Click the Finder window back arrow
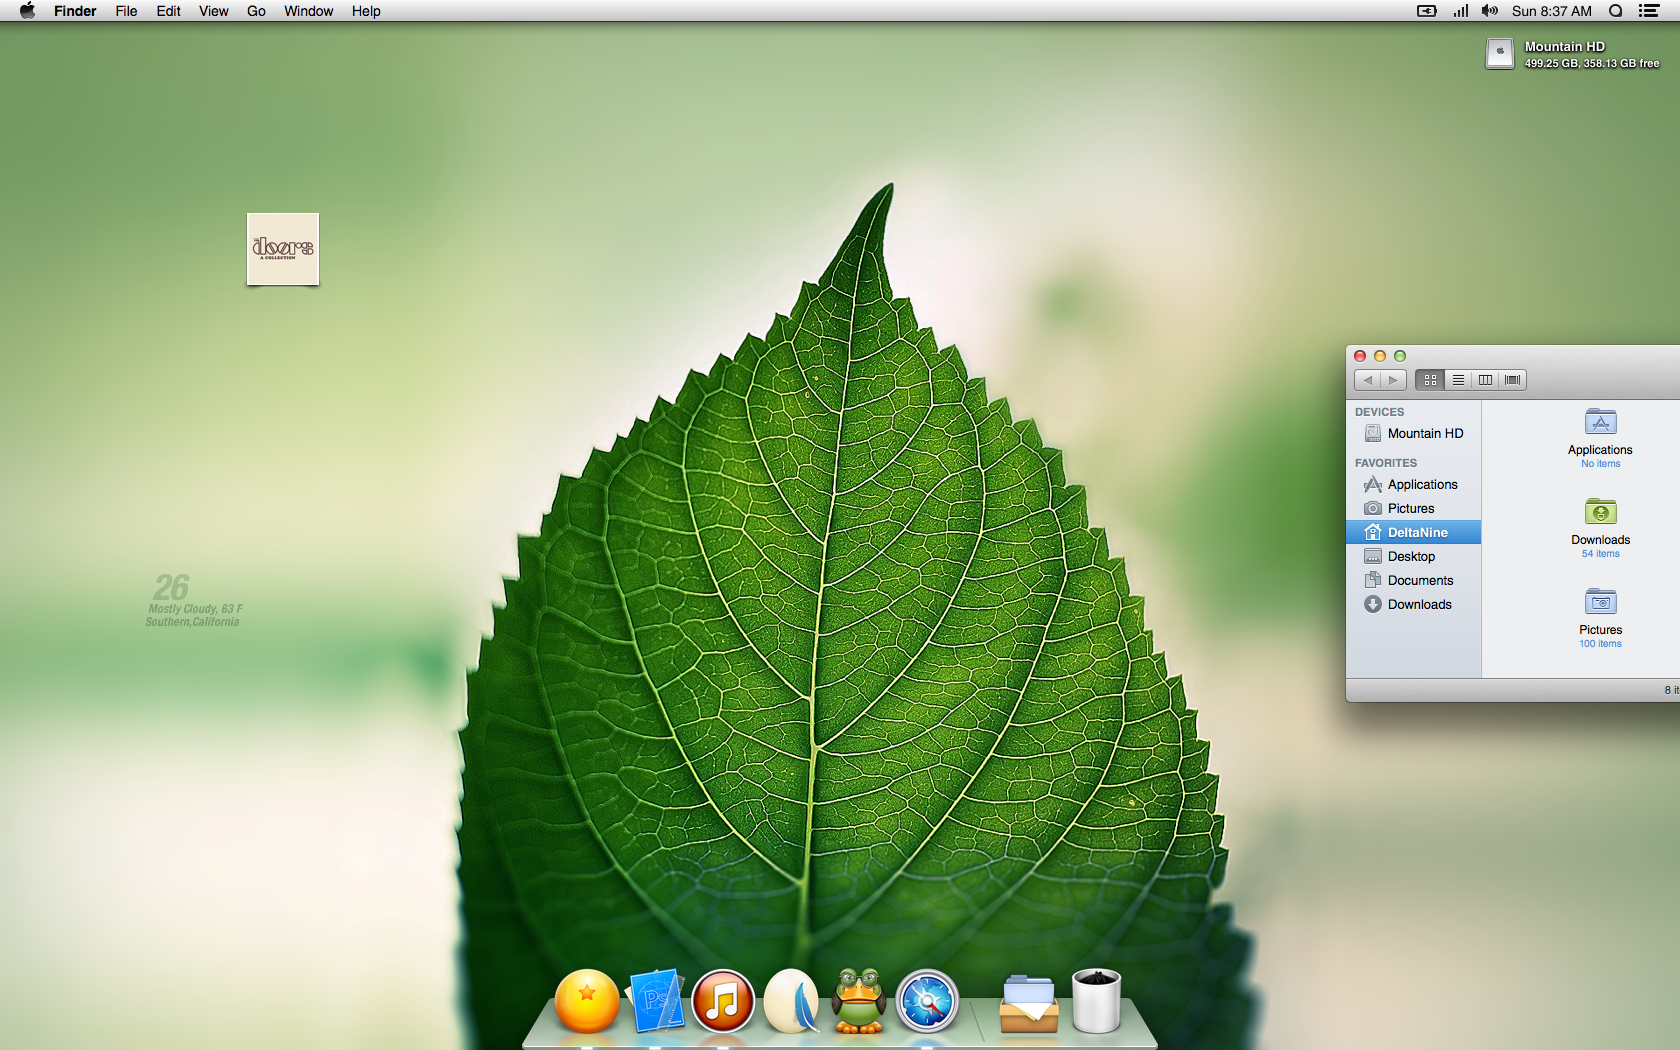1680x1050 pixels. click(x=1367, y=380)
